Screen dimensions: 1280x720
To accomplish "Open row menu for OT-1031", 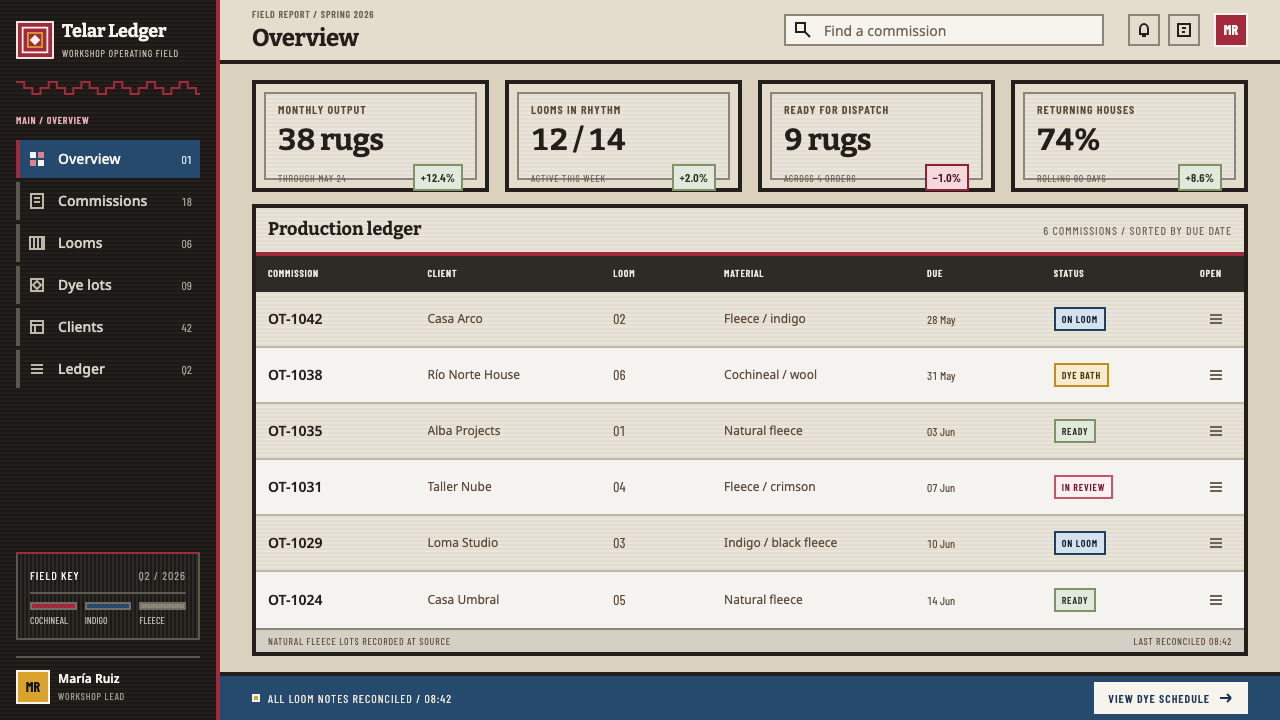I will (x=1216, y=487).
